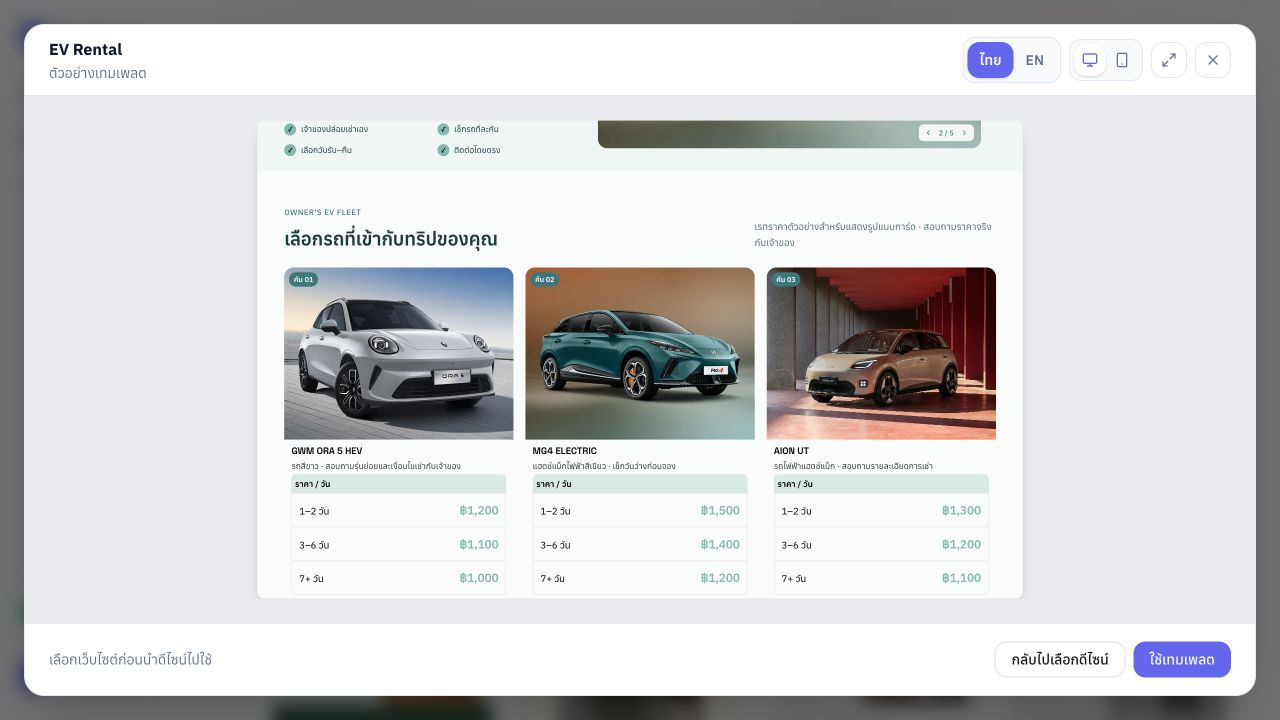The height and width of the screenshot is (720, 1280).
Task: Close the EV Rental template dialog
Action: click(1213, 60)
